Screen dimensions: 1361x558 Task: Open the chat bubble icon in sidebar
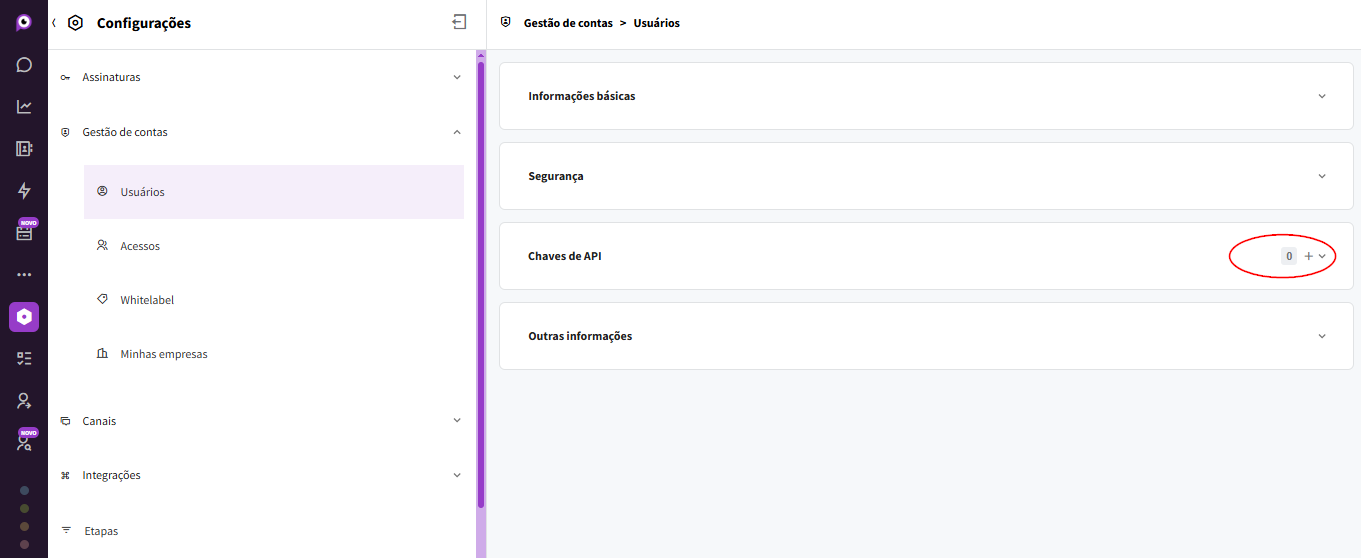(24, 65)
